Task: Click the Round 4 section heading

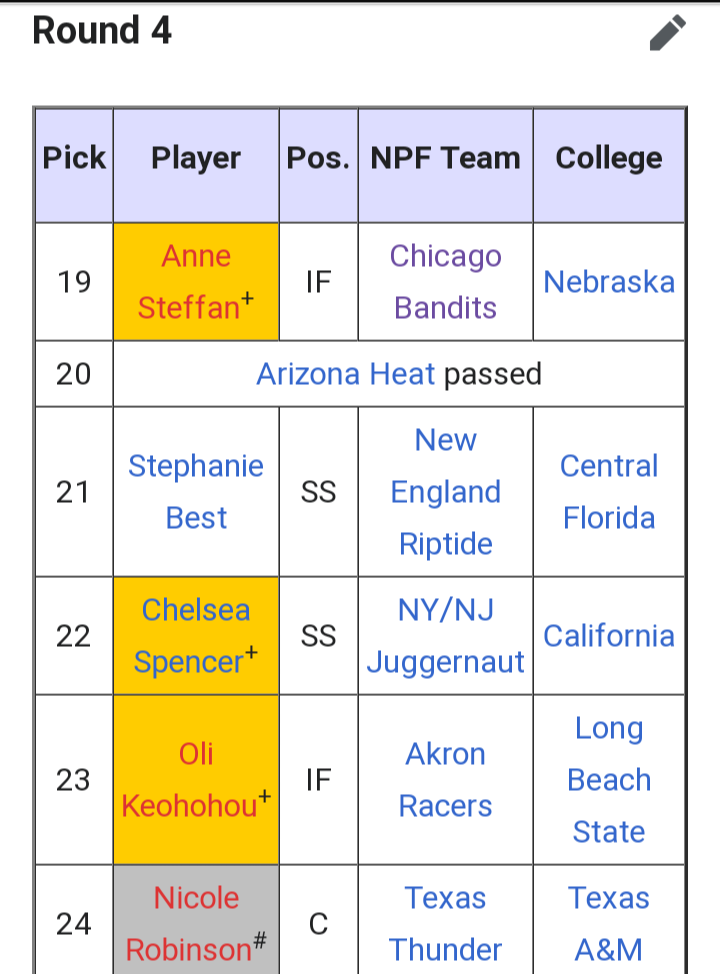Action: pyautogui.click(x=102, y=31)
